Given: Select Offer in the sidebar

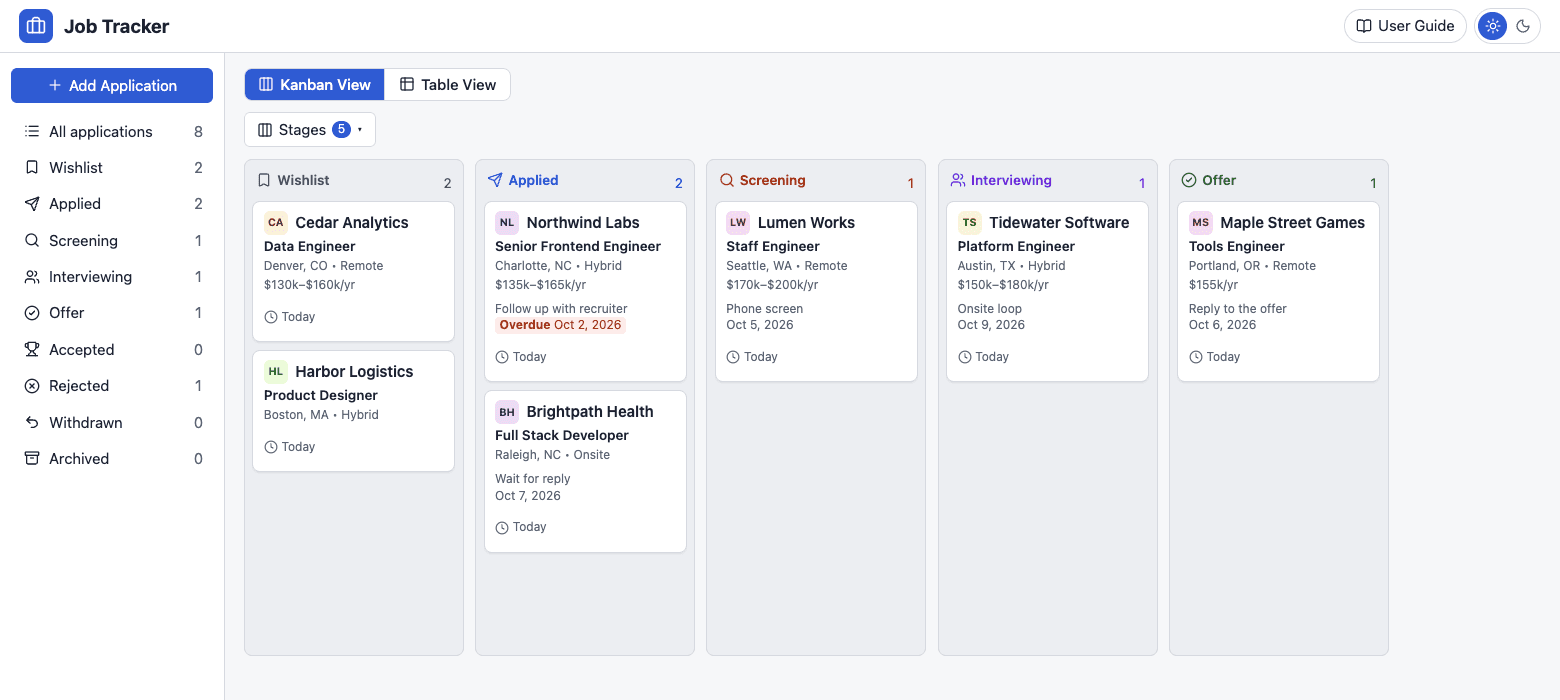Looking at the screenshot, I should pos(112,313).
